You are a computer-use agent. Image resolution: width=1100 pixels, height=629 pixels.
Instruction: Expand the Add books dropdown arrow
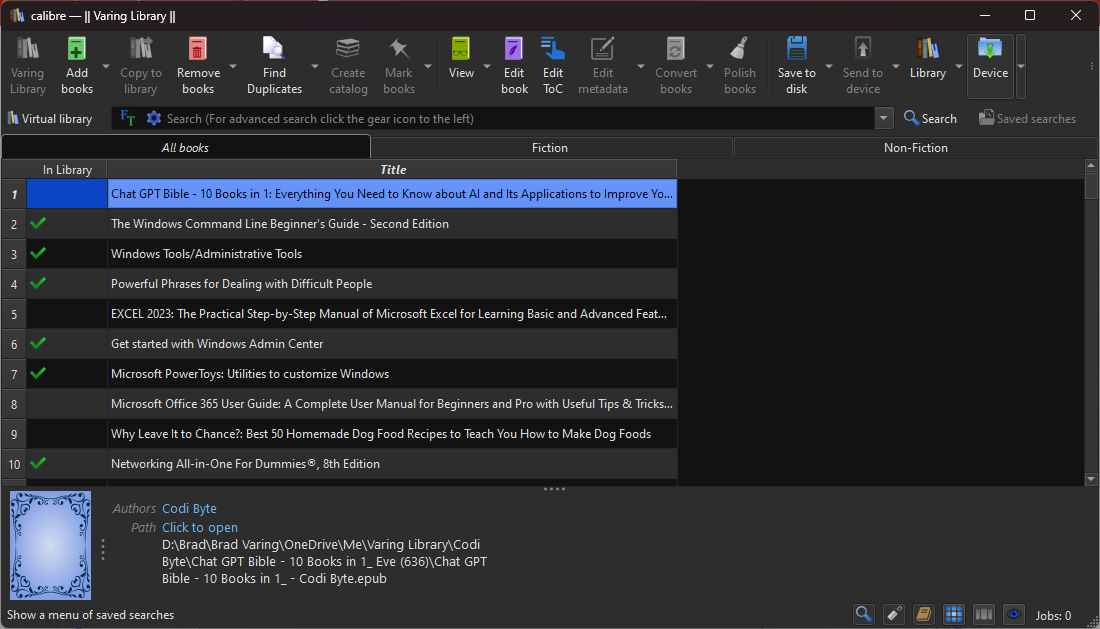pyautogui.click(x=106, y=67)
